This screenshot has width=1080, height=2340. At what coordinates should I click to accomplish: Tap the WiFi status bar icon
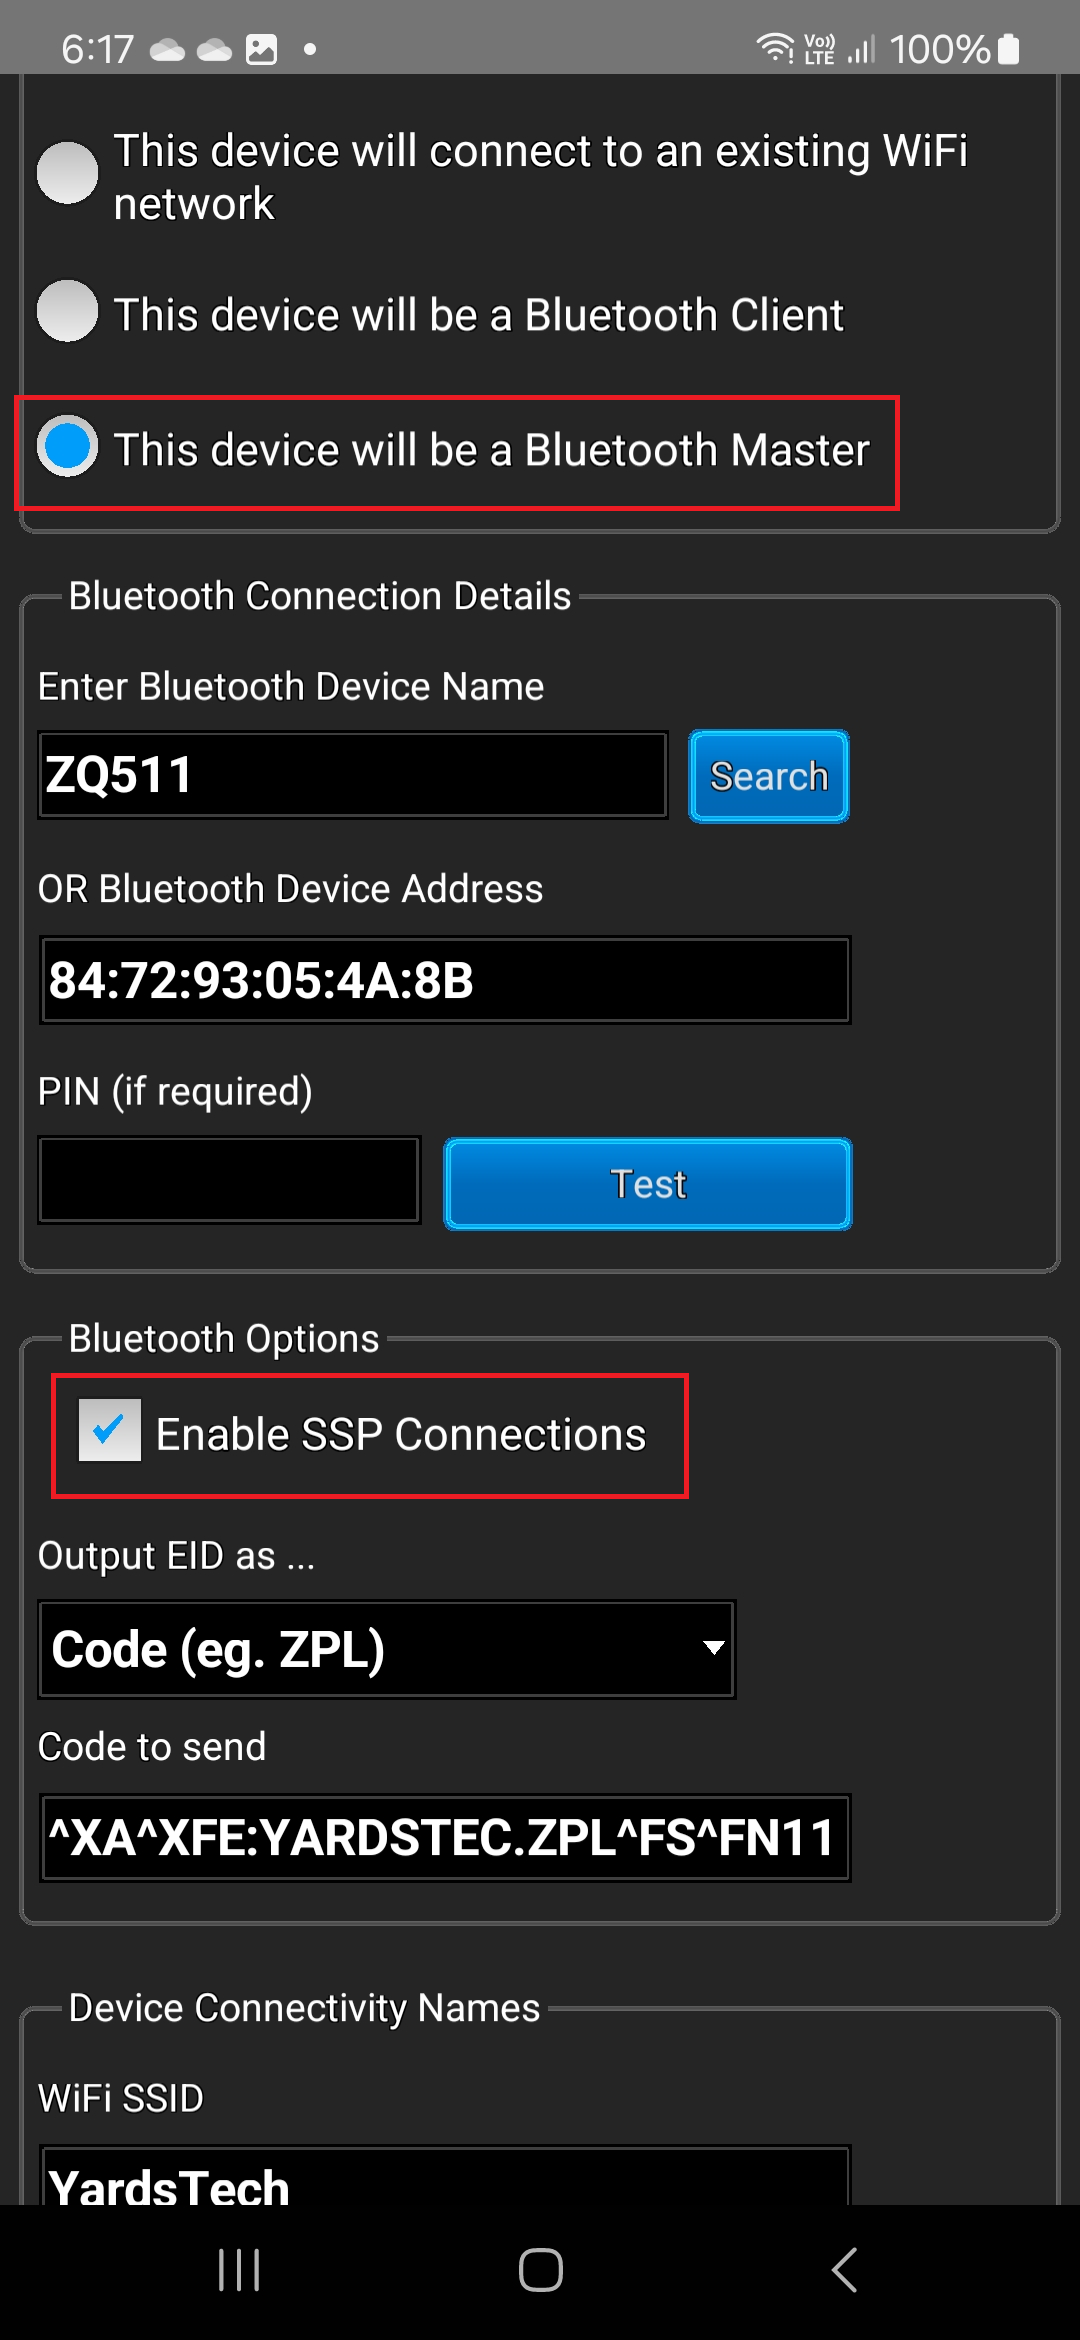pyautogui.click(x=774, y=47)
